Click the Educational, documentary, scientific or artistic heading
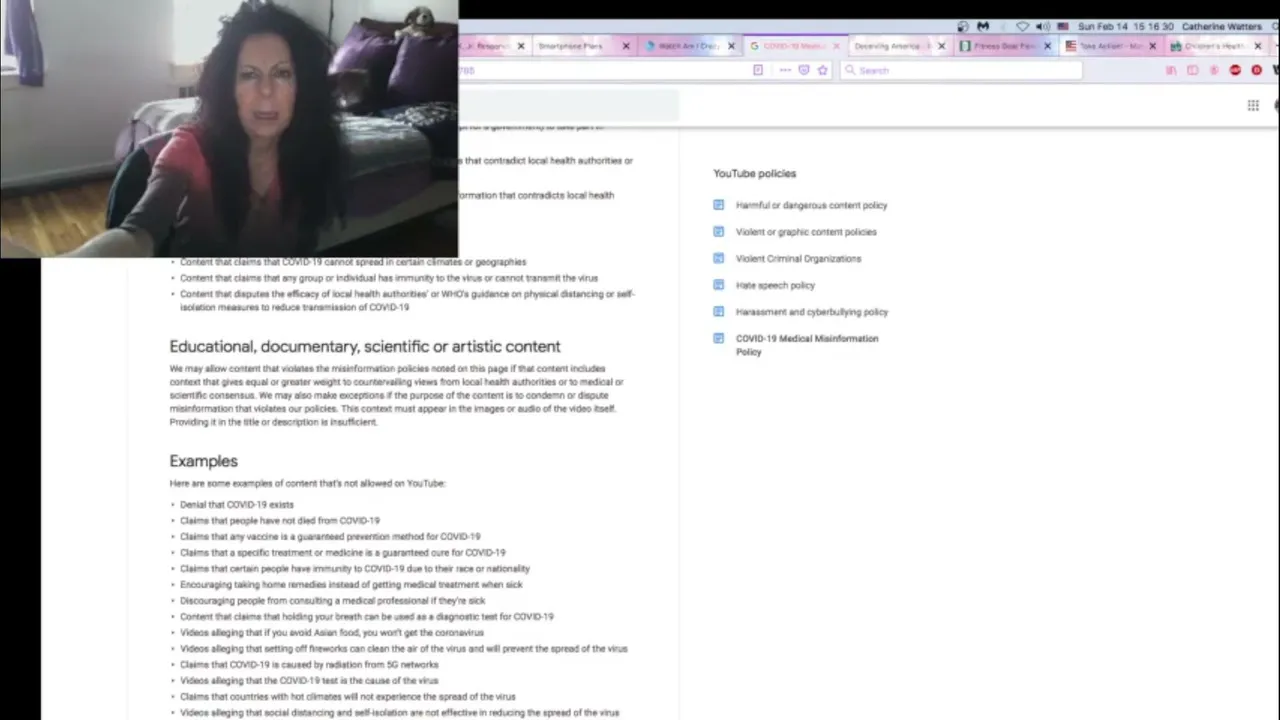Image resolution: width=1280 pixels, height=720 pixels. click(x=365, y=347)
